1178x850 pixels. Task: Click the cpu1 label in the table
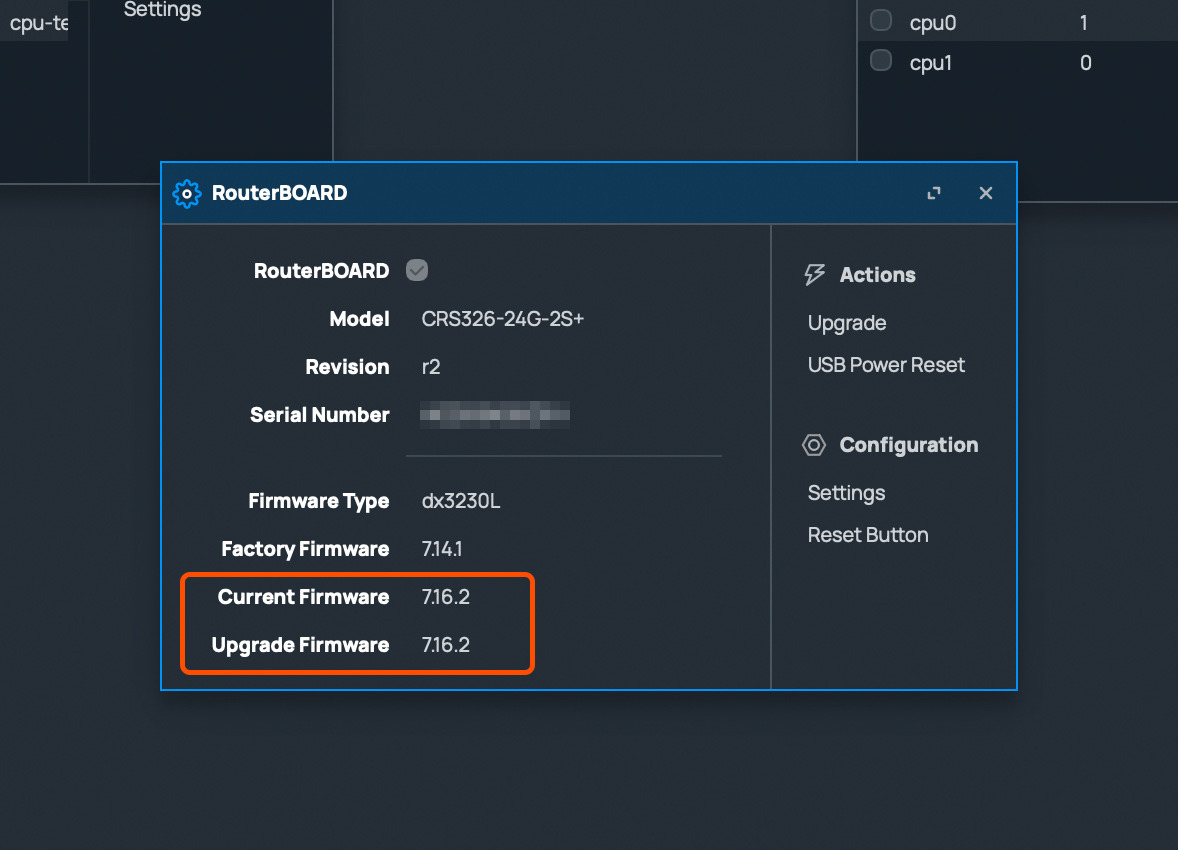[x=930, y=63]
